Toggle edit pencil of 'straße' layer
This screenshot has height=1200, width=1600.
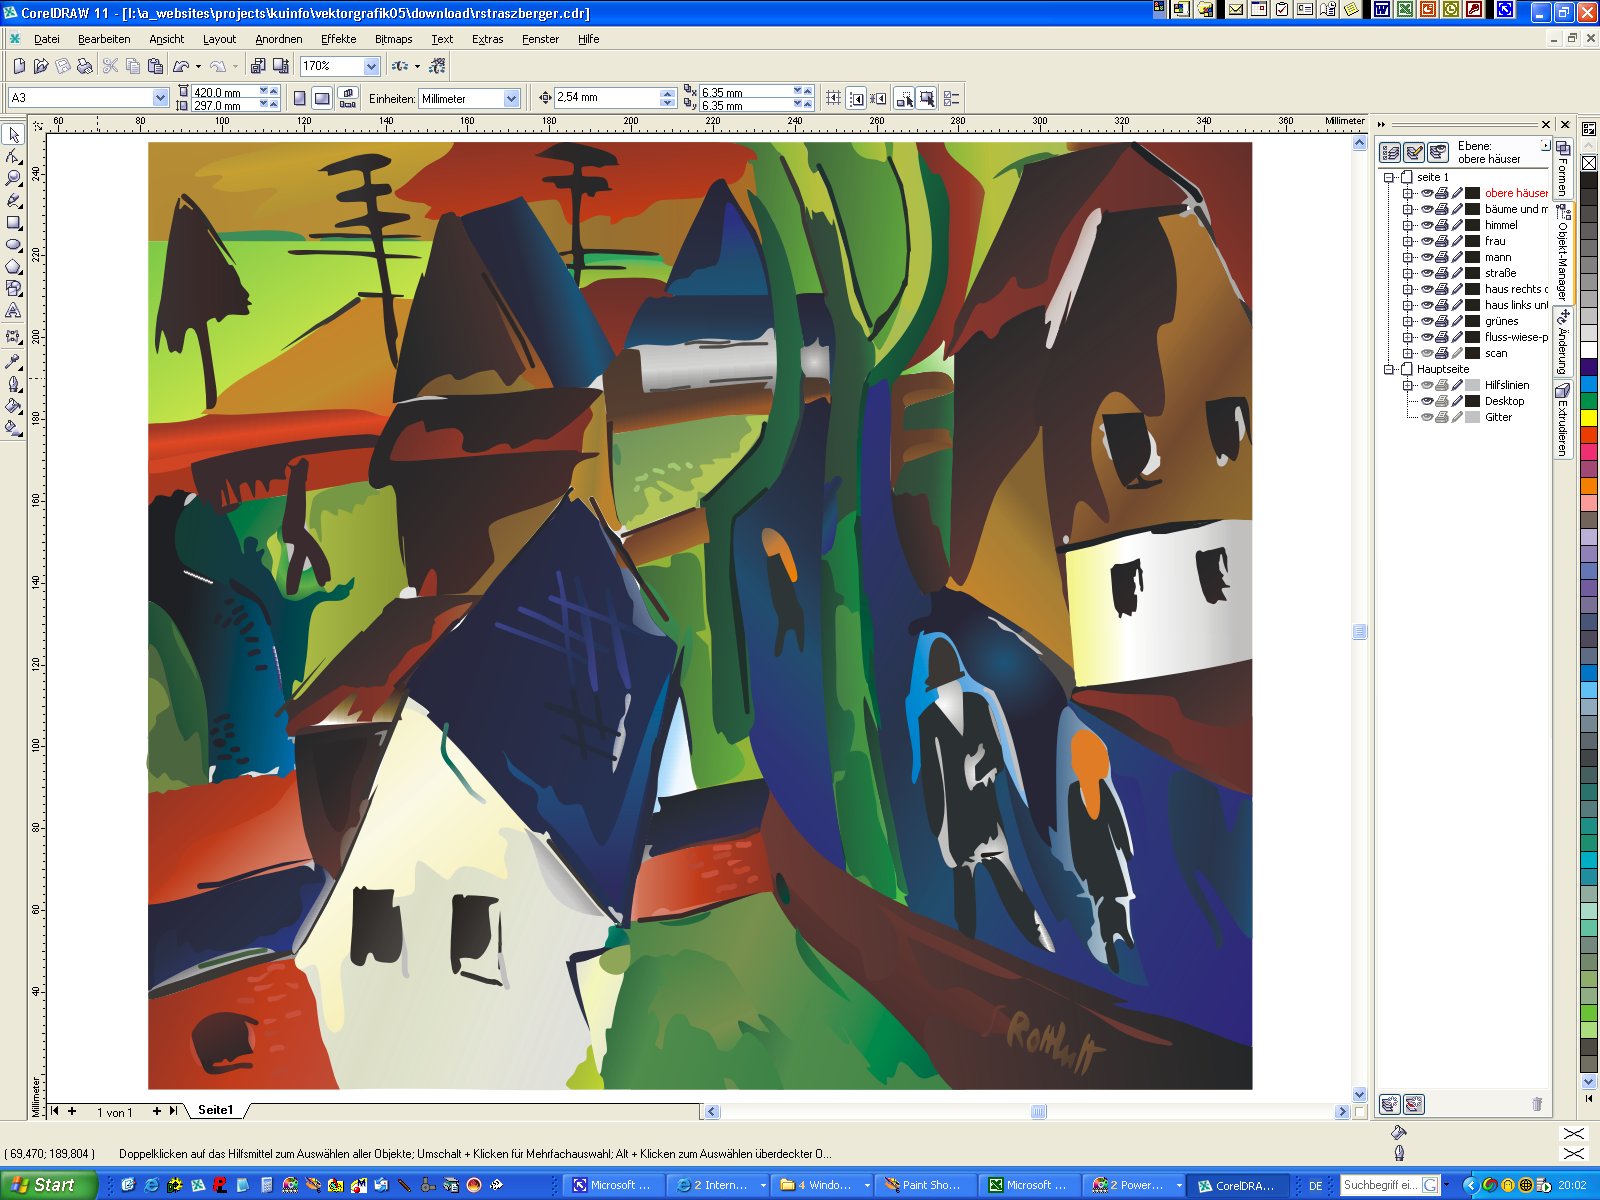point(1457,273)
